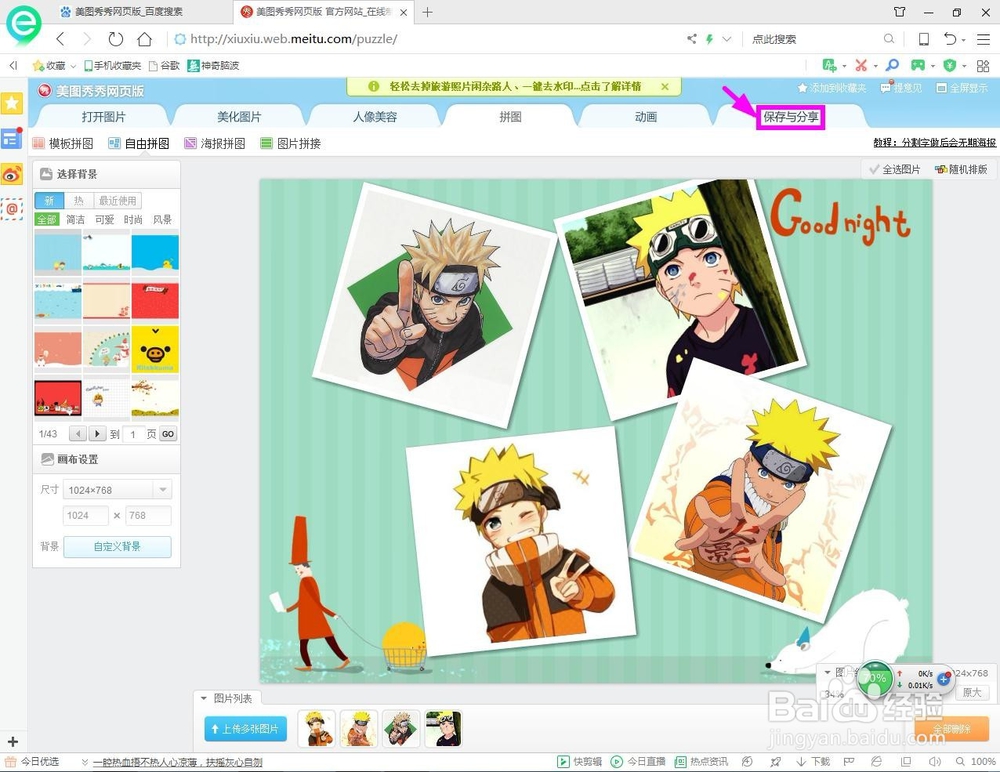Screen dimensions: 1000x772
Task: Click 自定义背景 button
Action: tap(117, 546)
